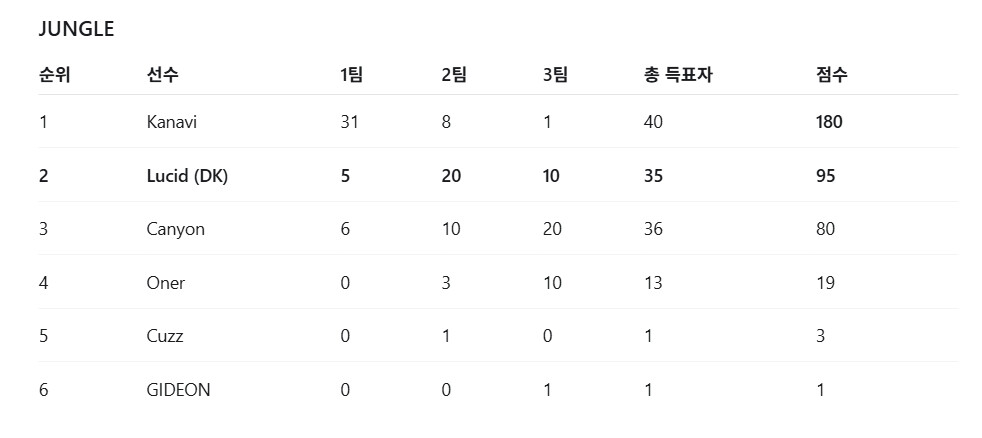Click Lucid's bold score 95
The width and height of the screenshot is (982, 438).
point(825,176)
